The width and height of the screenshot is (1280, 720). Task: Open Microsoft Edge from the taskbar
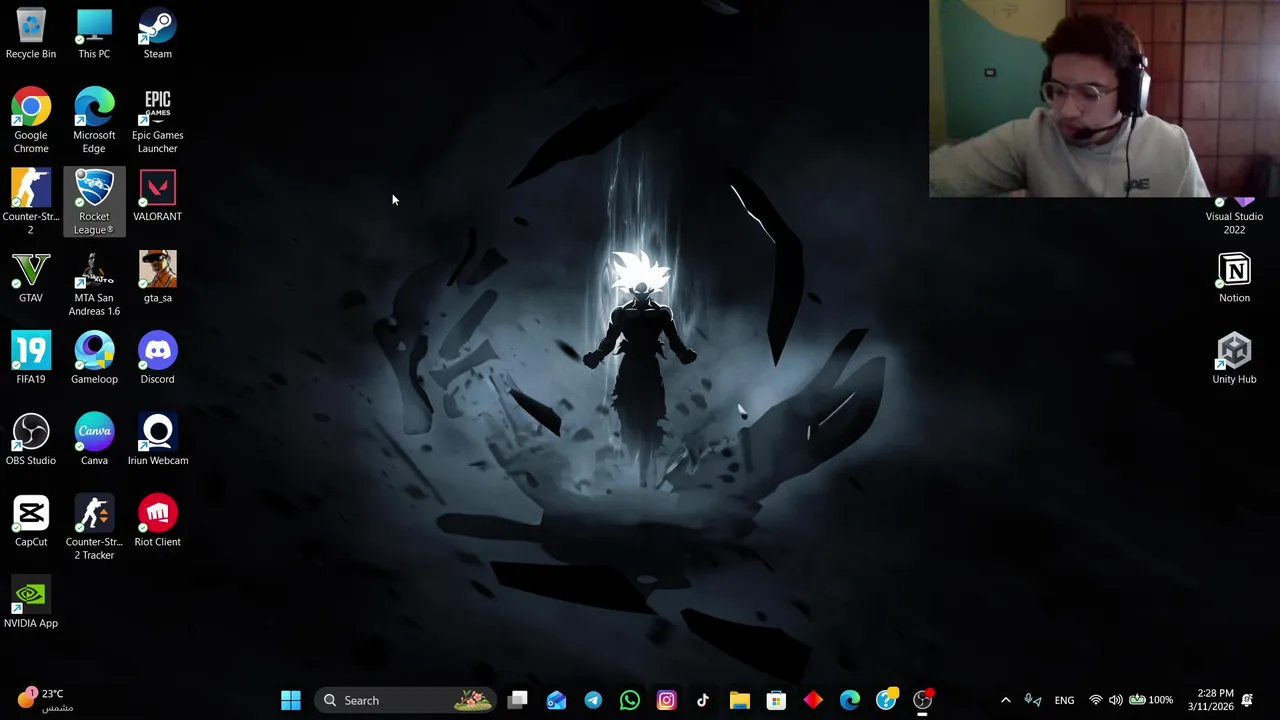[849, 700]
